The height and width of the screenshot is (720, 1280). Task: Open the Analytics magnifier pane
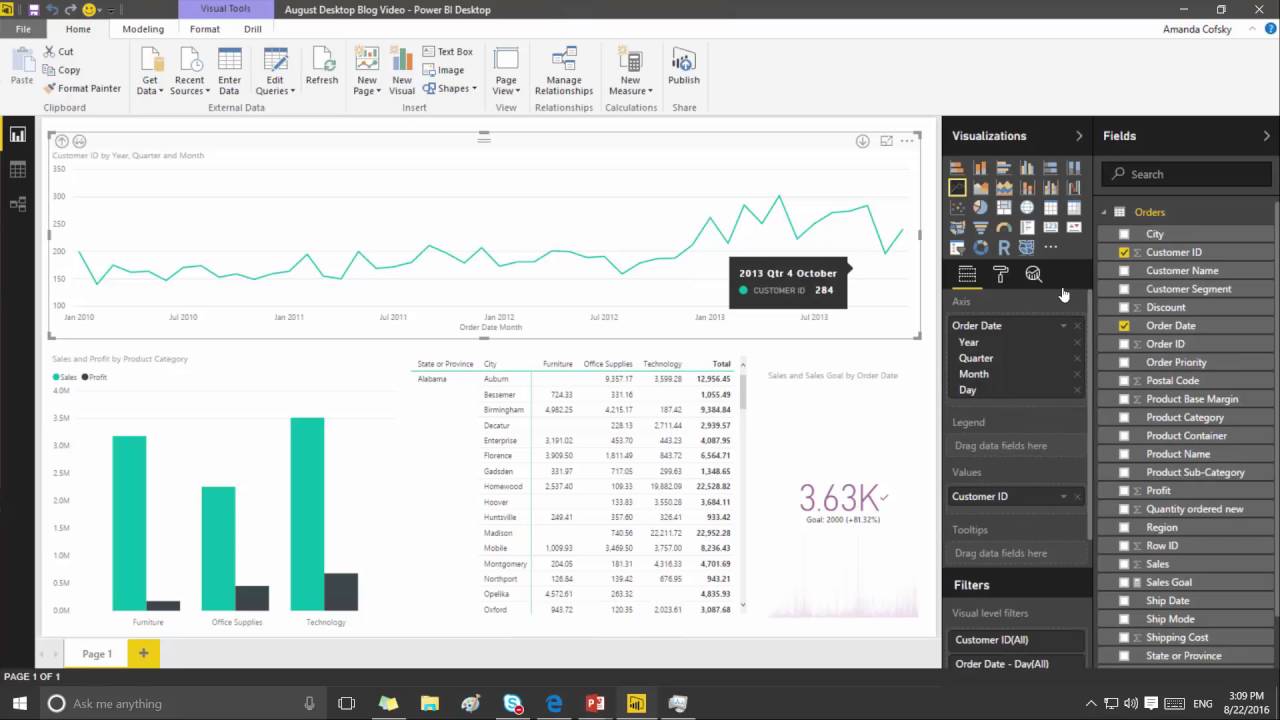[x=1034, y=274]
